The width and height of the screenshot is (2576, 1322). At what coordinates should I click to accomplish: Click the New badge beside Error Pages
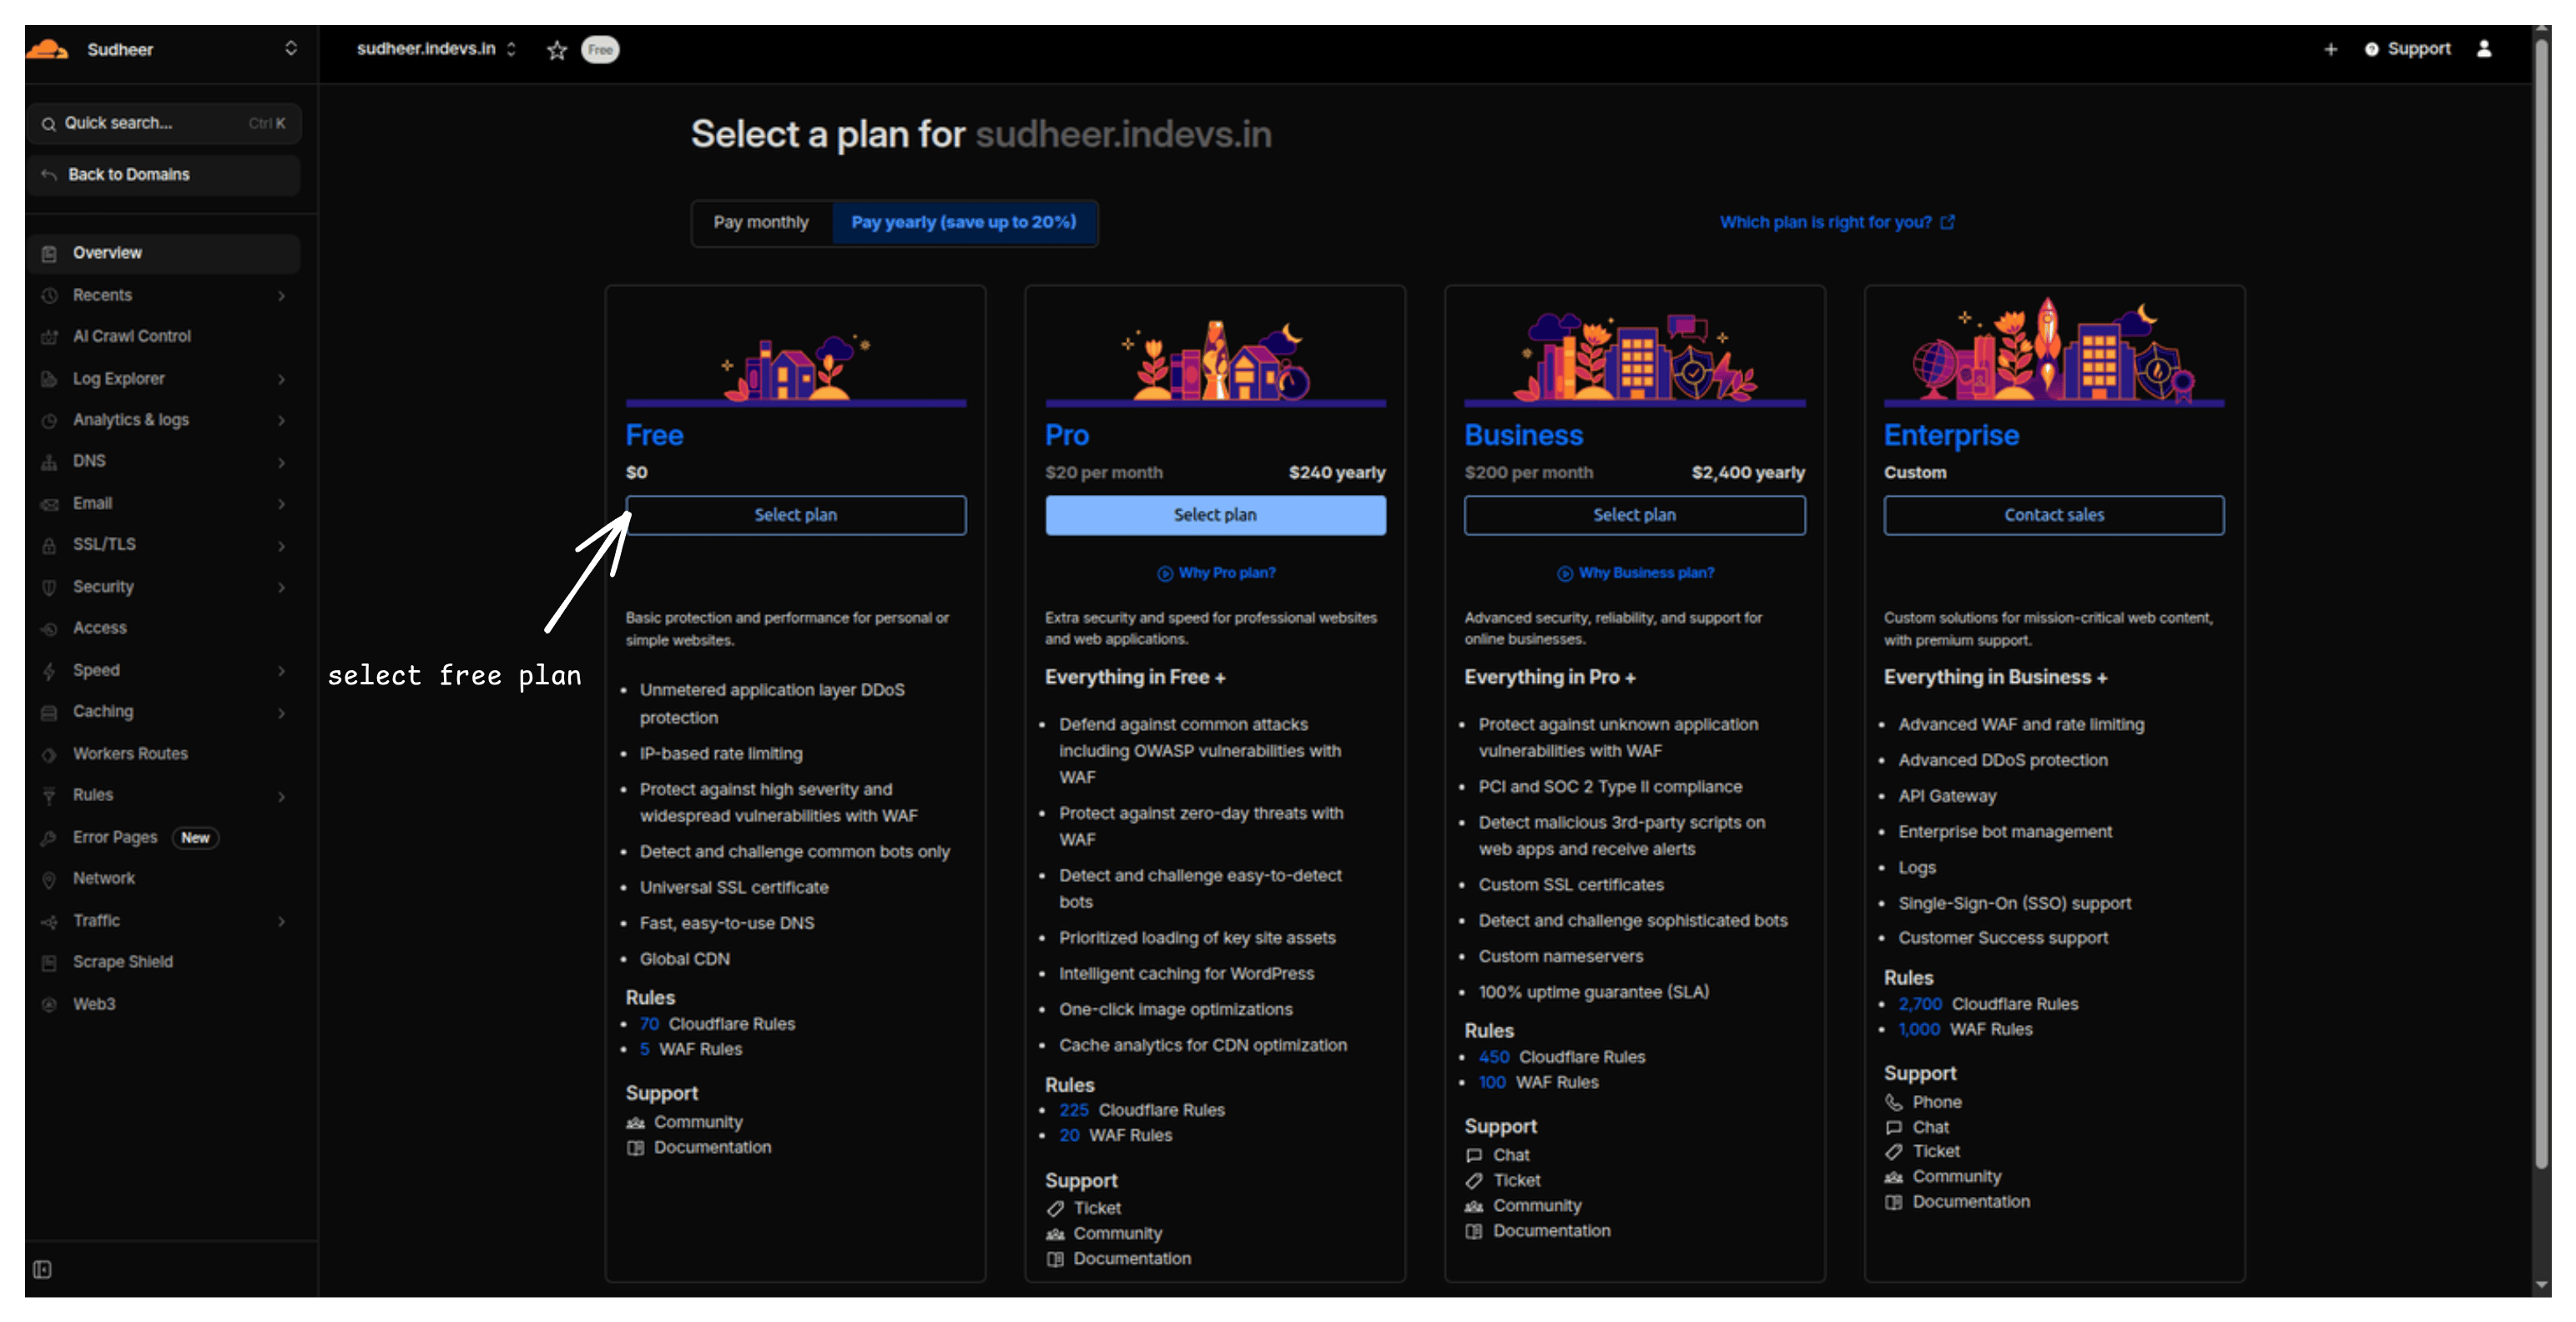tap(195, 838)
